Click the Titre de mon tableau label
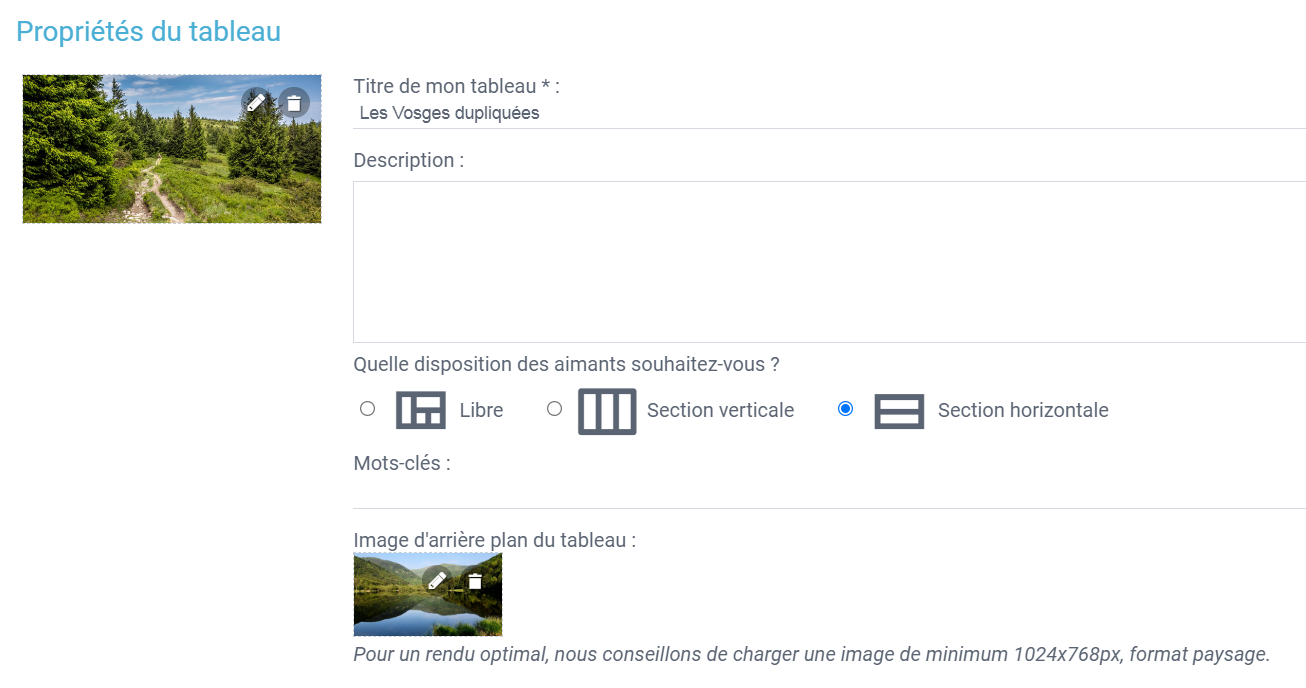 tap(456, 86)
